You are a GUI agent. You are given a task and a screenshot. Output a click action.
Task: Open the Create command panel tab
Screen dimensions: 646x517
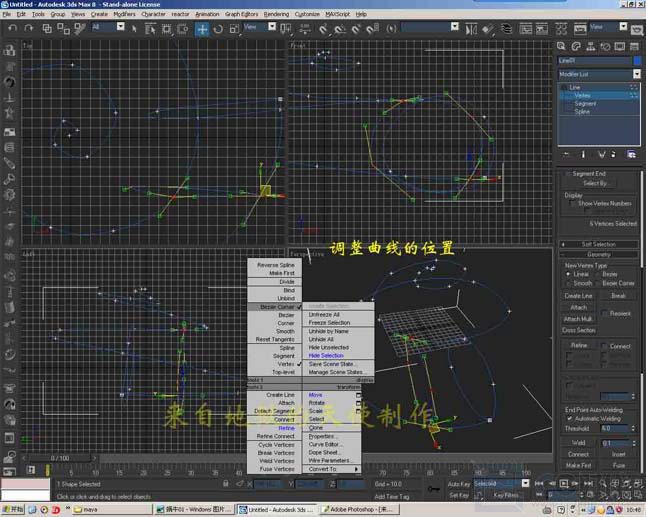[562, 47]
